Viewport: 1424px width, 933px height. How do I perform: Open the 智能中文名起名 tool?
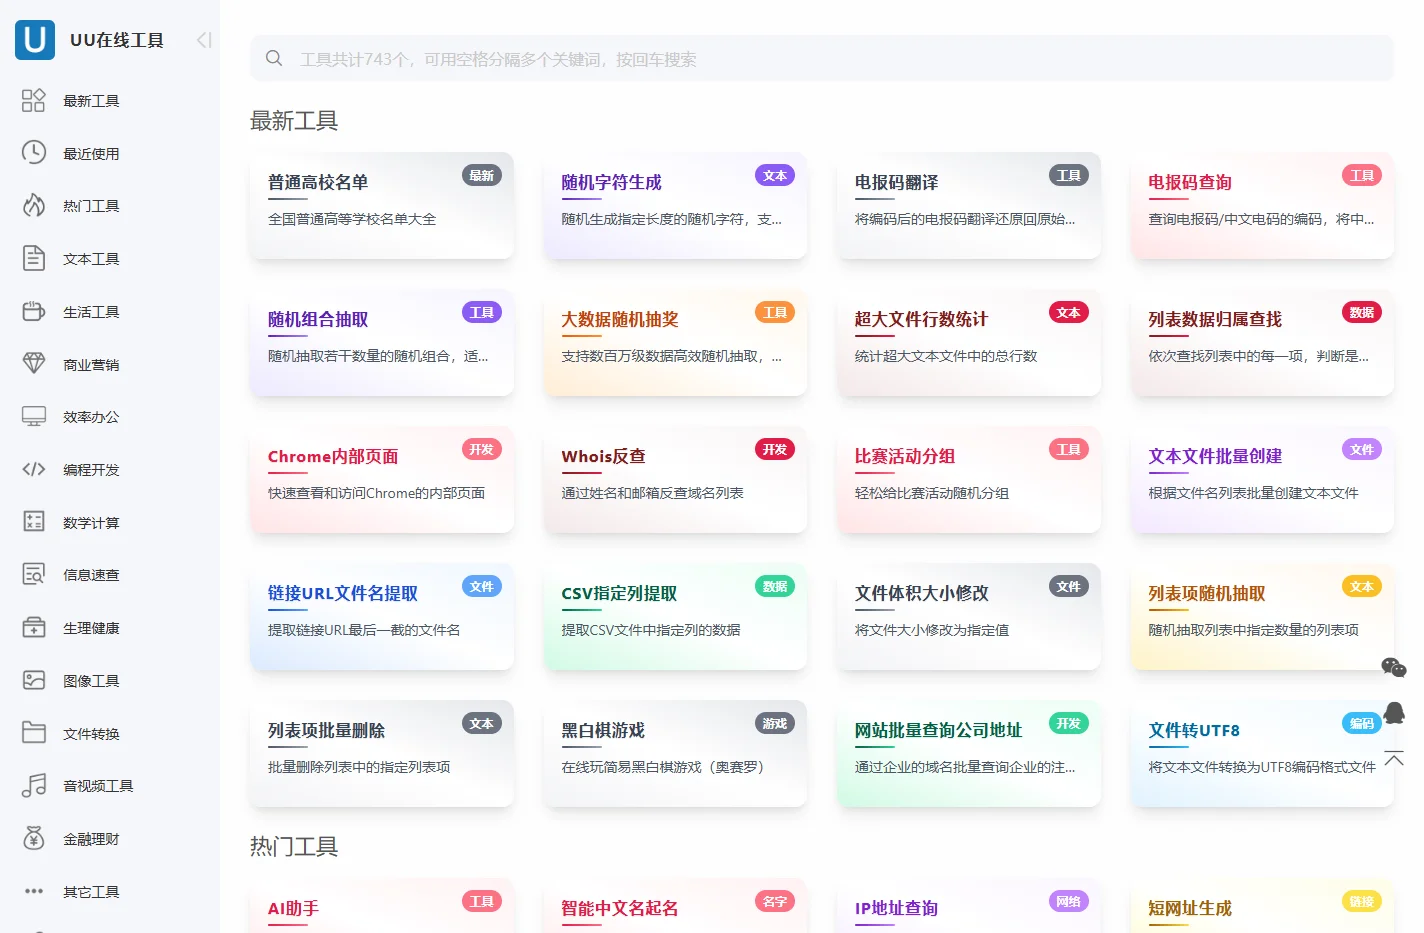675,906
